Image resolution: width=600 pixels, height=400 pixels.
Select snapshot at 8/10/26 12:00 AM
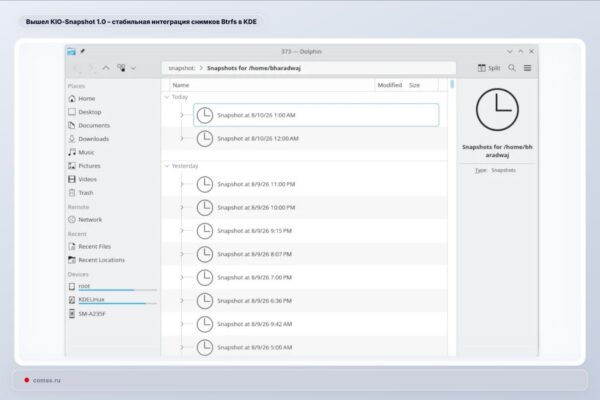click(x=316, y=139)
